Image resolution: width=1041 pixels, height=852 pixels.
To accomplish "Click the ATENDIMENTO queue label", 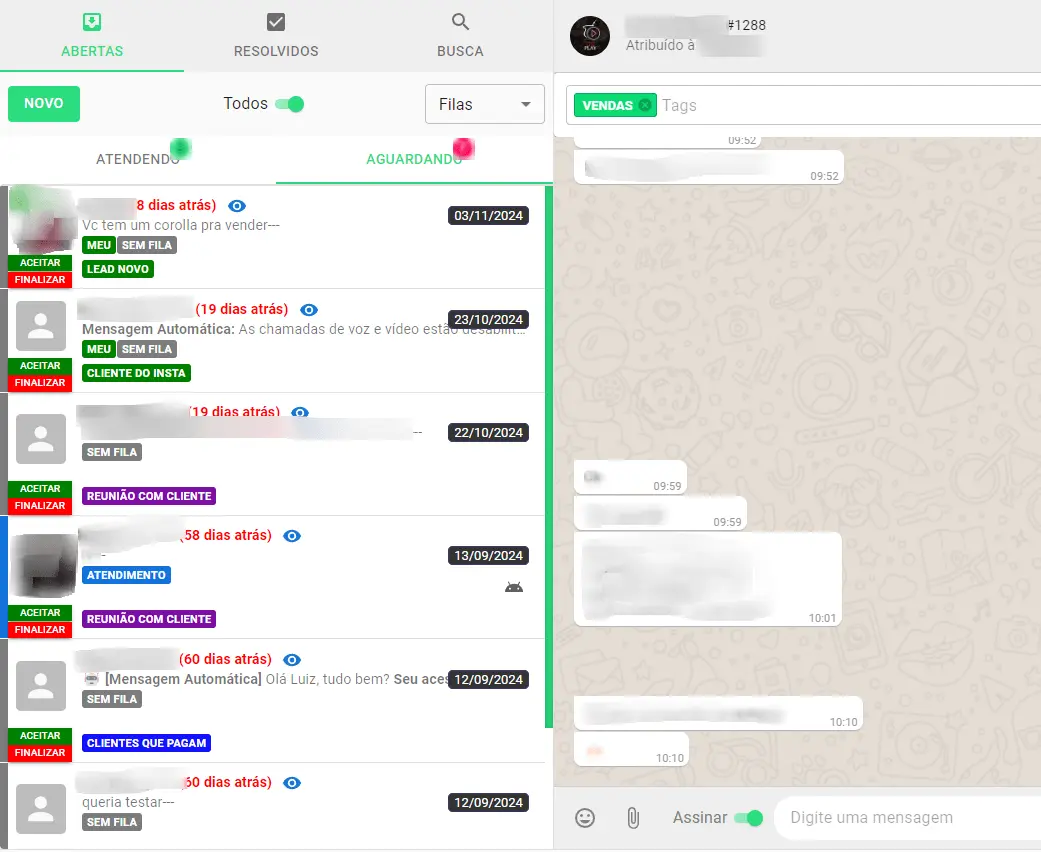I will coord(126,575).
